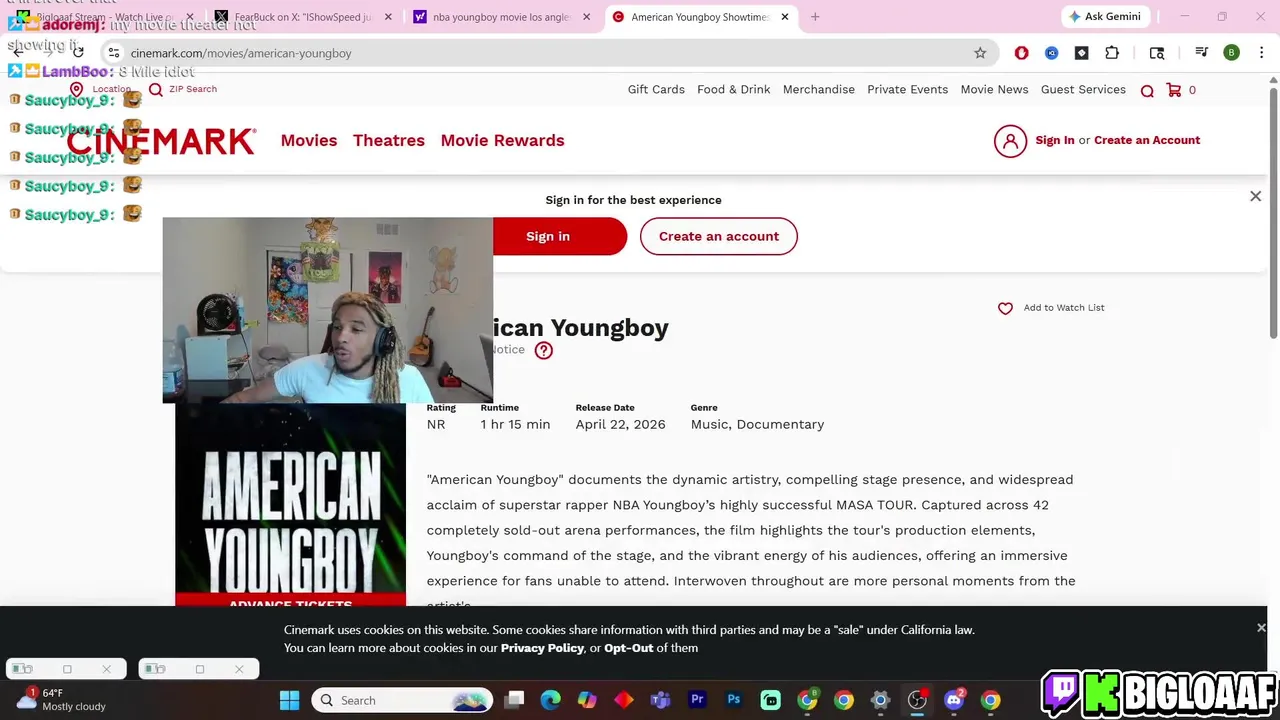1280x720 pixels.
Task: Open Gift Cards link
Action: [656, 89]
